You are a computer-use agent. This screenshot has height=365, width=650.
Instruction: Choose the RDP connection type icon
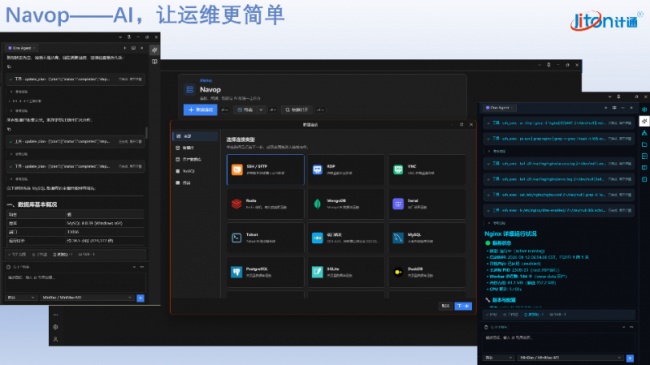pos(318,170)
